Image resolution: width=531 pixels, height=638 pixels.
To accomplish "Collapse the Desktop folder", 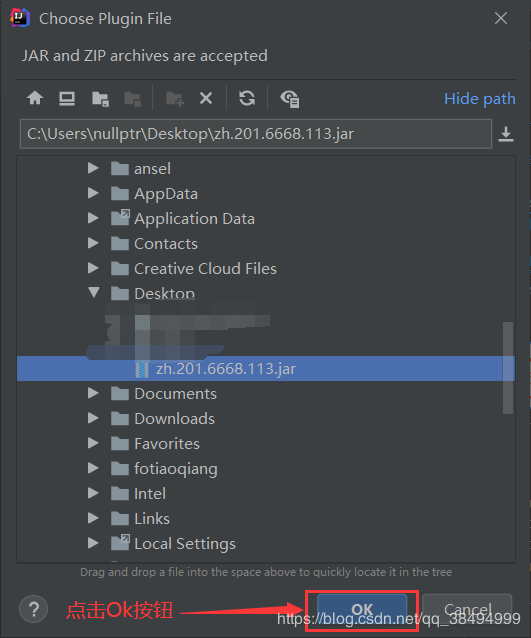I will (x=94, y=293).
